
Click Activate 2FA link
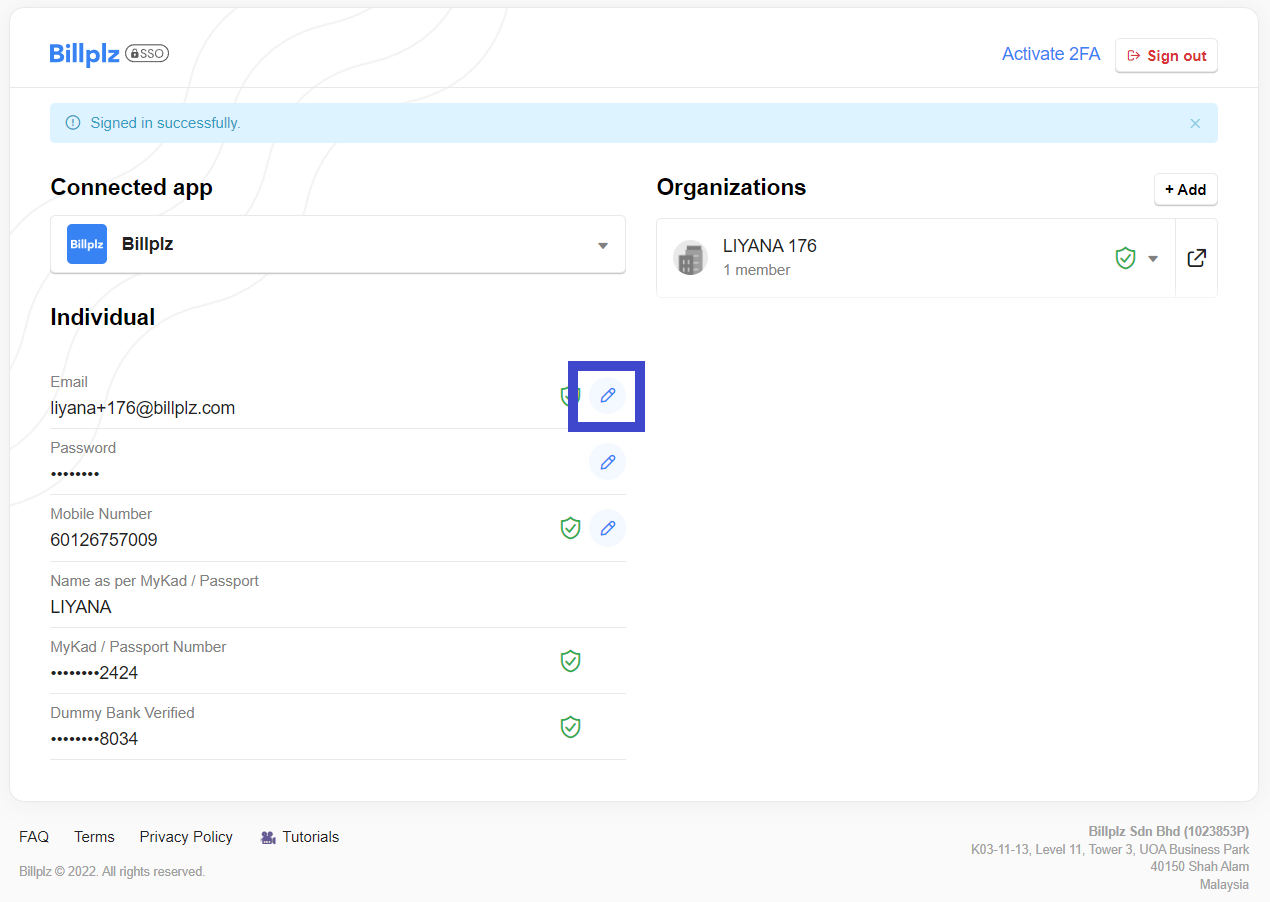[1051, 54]
